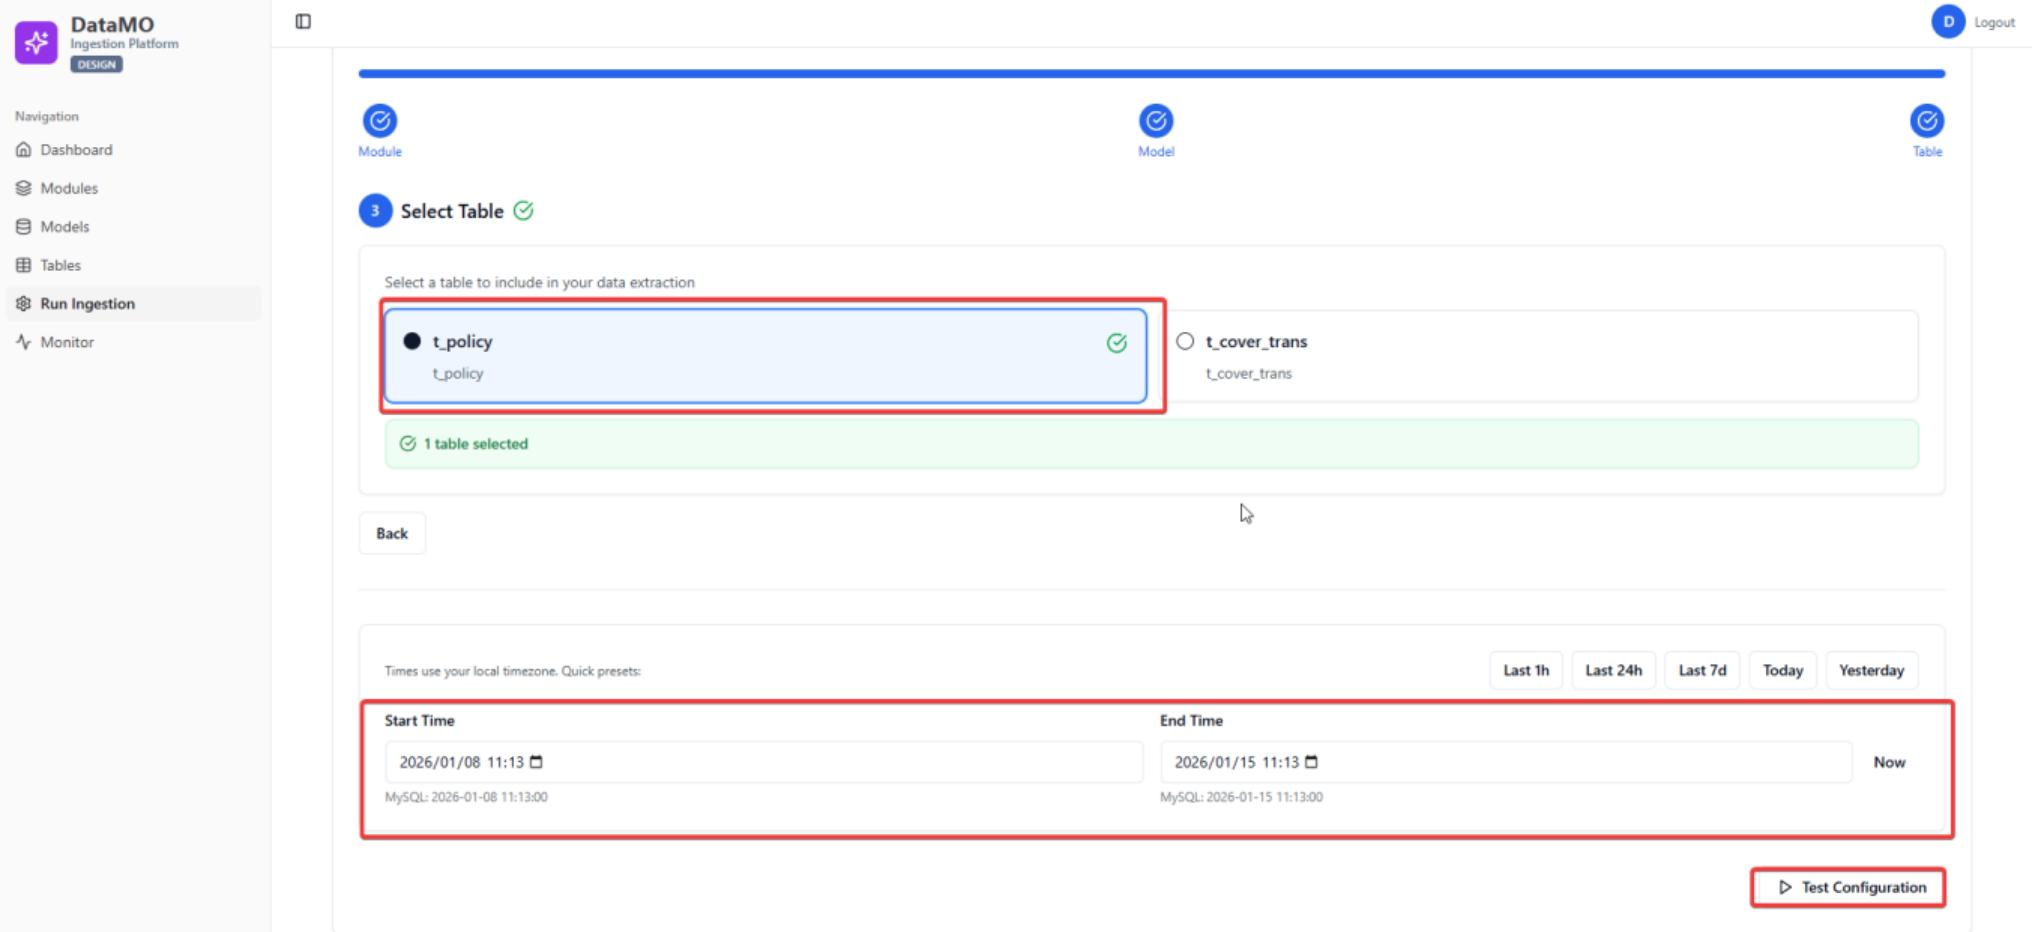This screenshot has height=932, width=2032.
Task: Click the Module step check circle
Action: coord(380,121)
